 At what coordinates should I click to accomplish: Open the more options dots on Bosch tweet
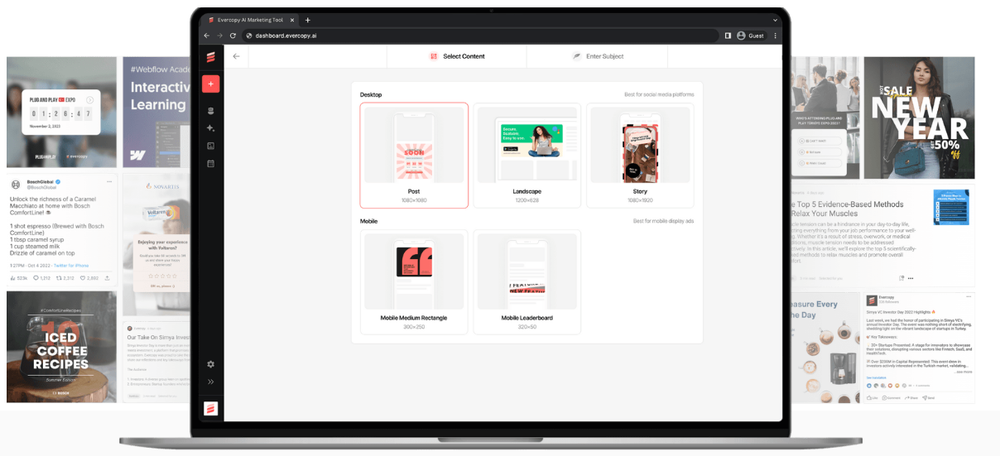coord(110,182)
